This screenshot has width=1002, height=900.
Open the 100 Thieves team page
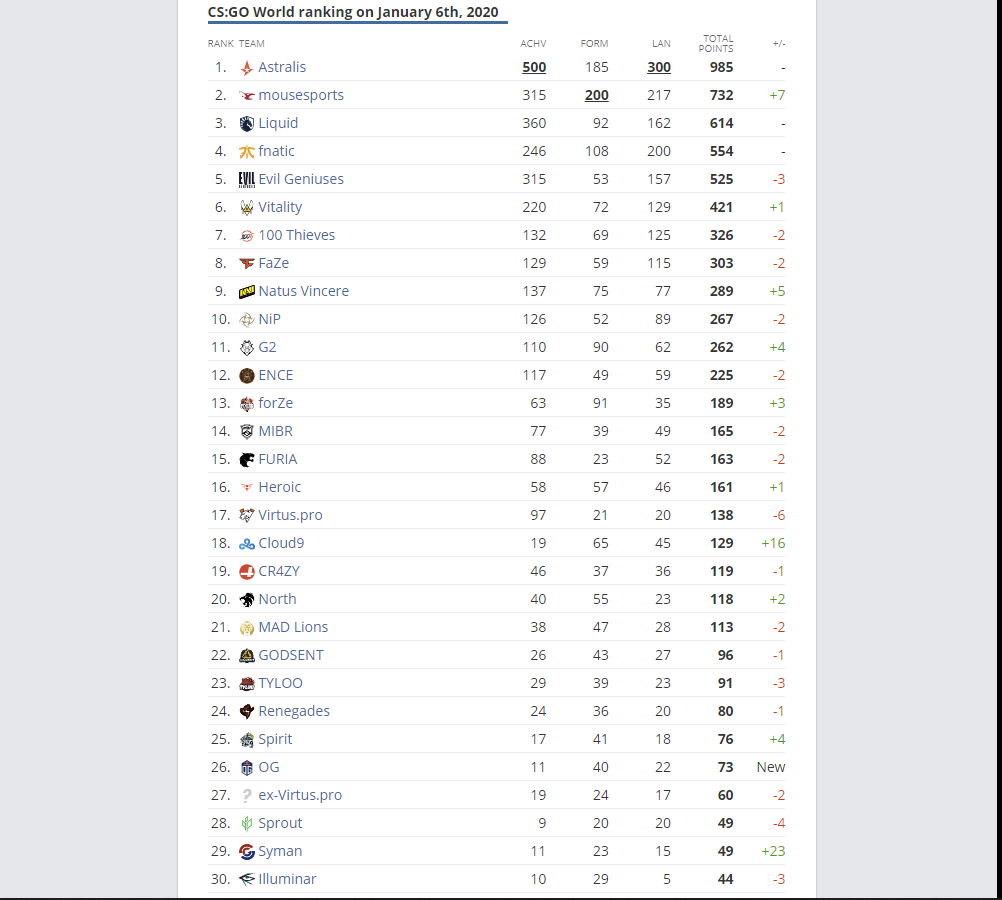(x=297, y=235)
